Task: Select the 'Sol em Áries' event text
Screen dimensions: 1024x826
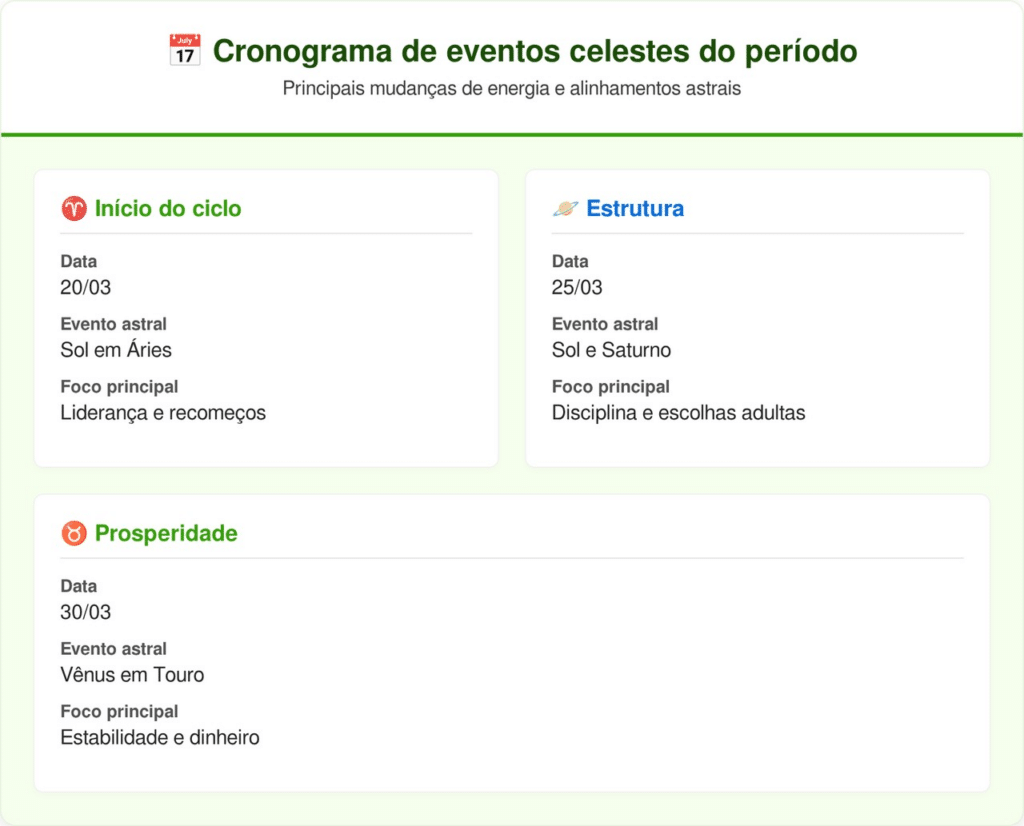Action: coord(116,350)
